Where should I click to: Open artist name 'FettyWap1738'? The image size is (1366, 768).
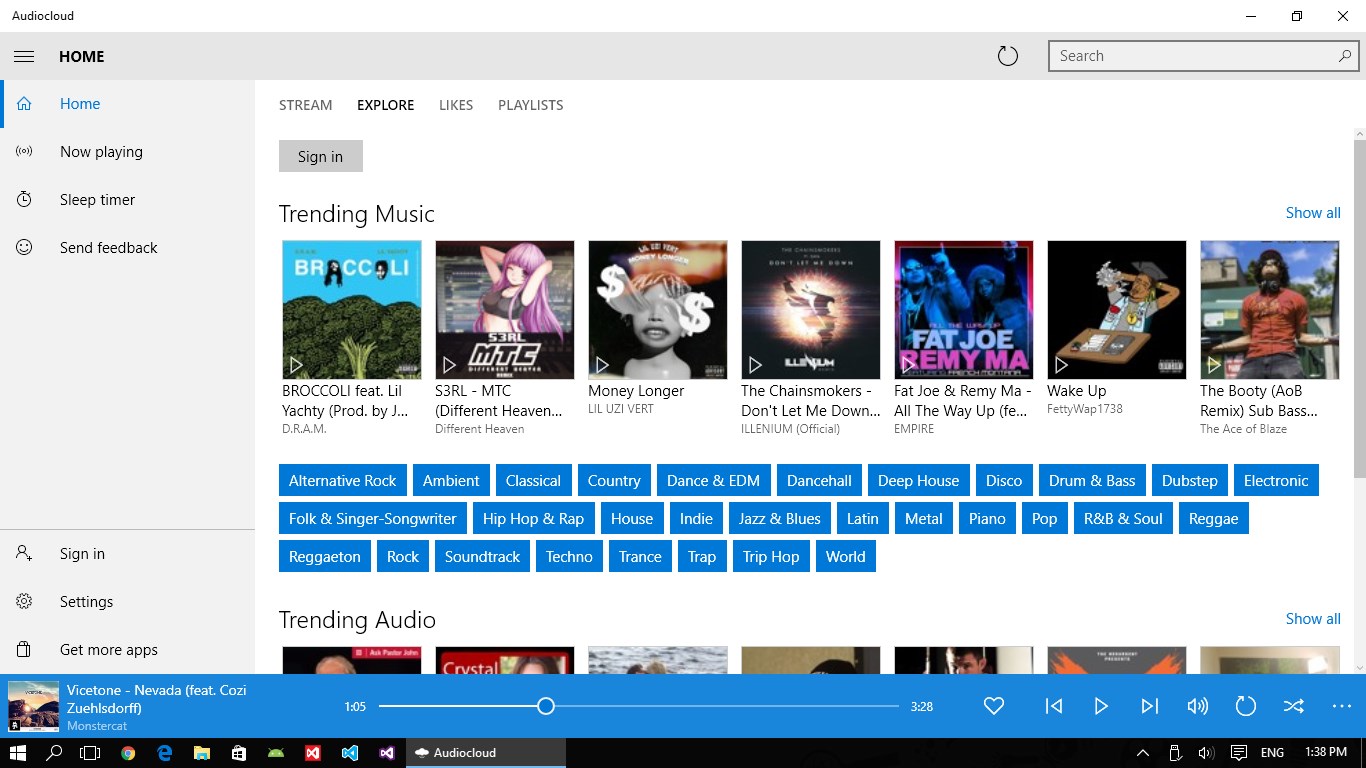pyautogui.click(x=1085, y=409)
